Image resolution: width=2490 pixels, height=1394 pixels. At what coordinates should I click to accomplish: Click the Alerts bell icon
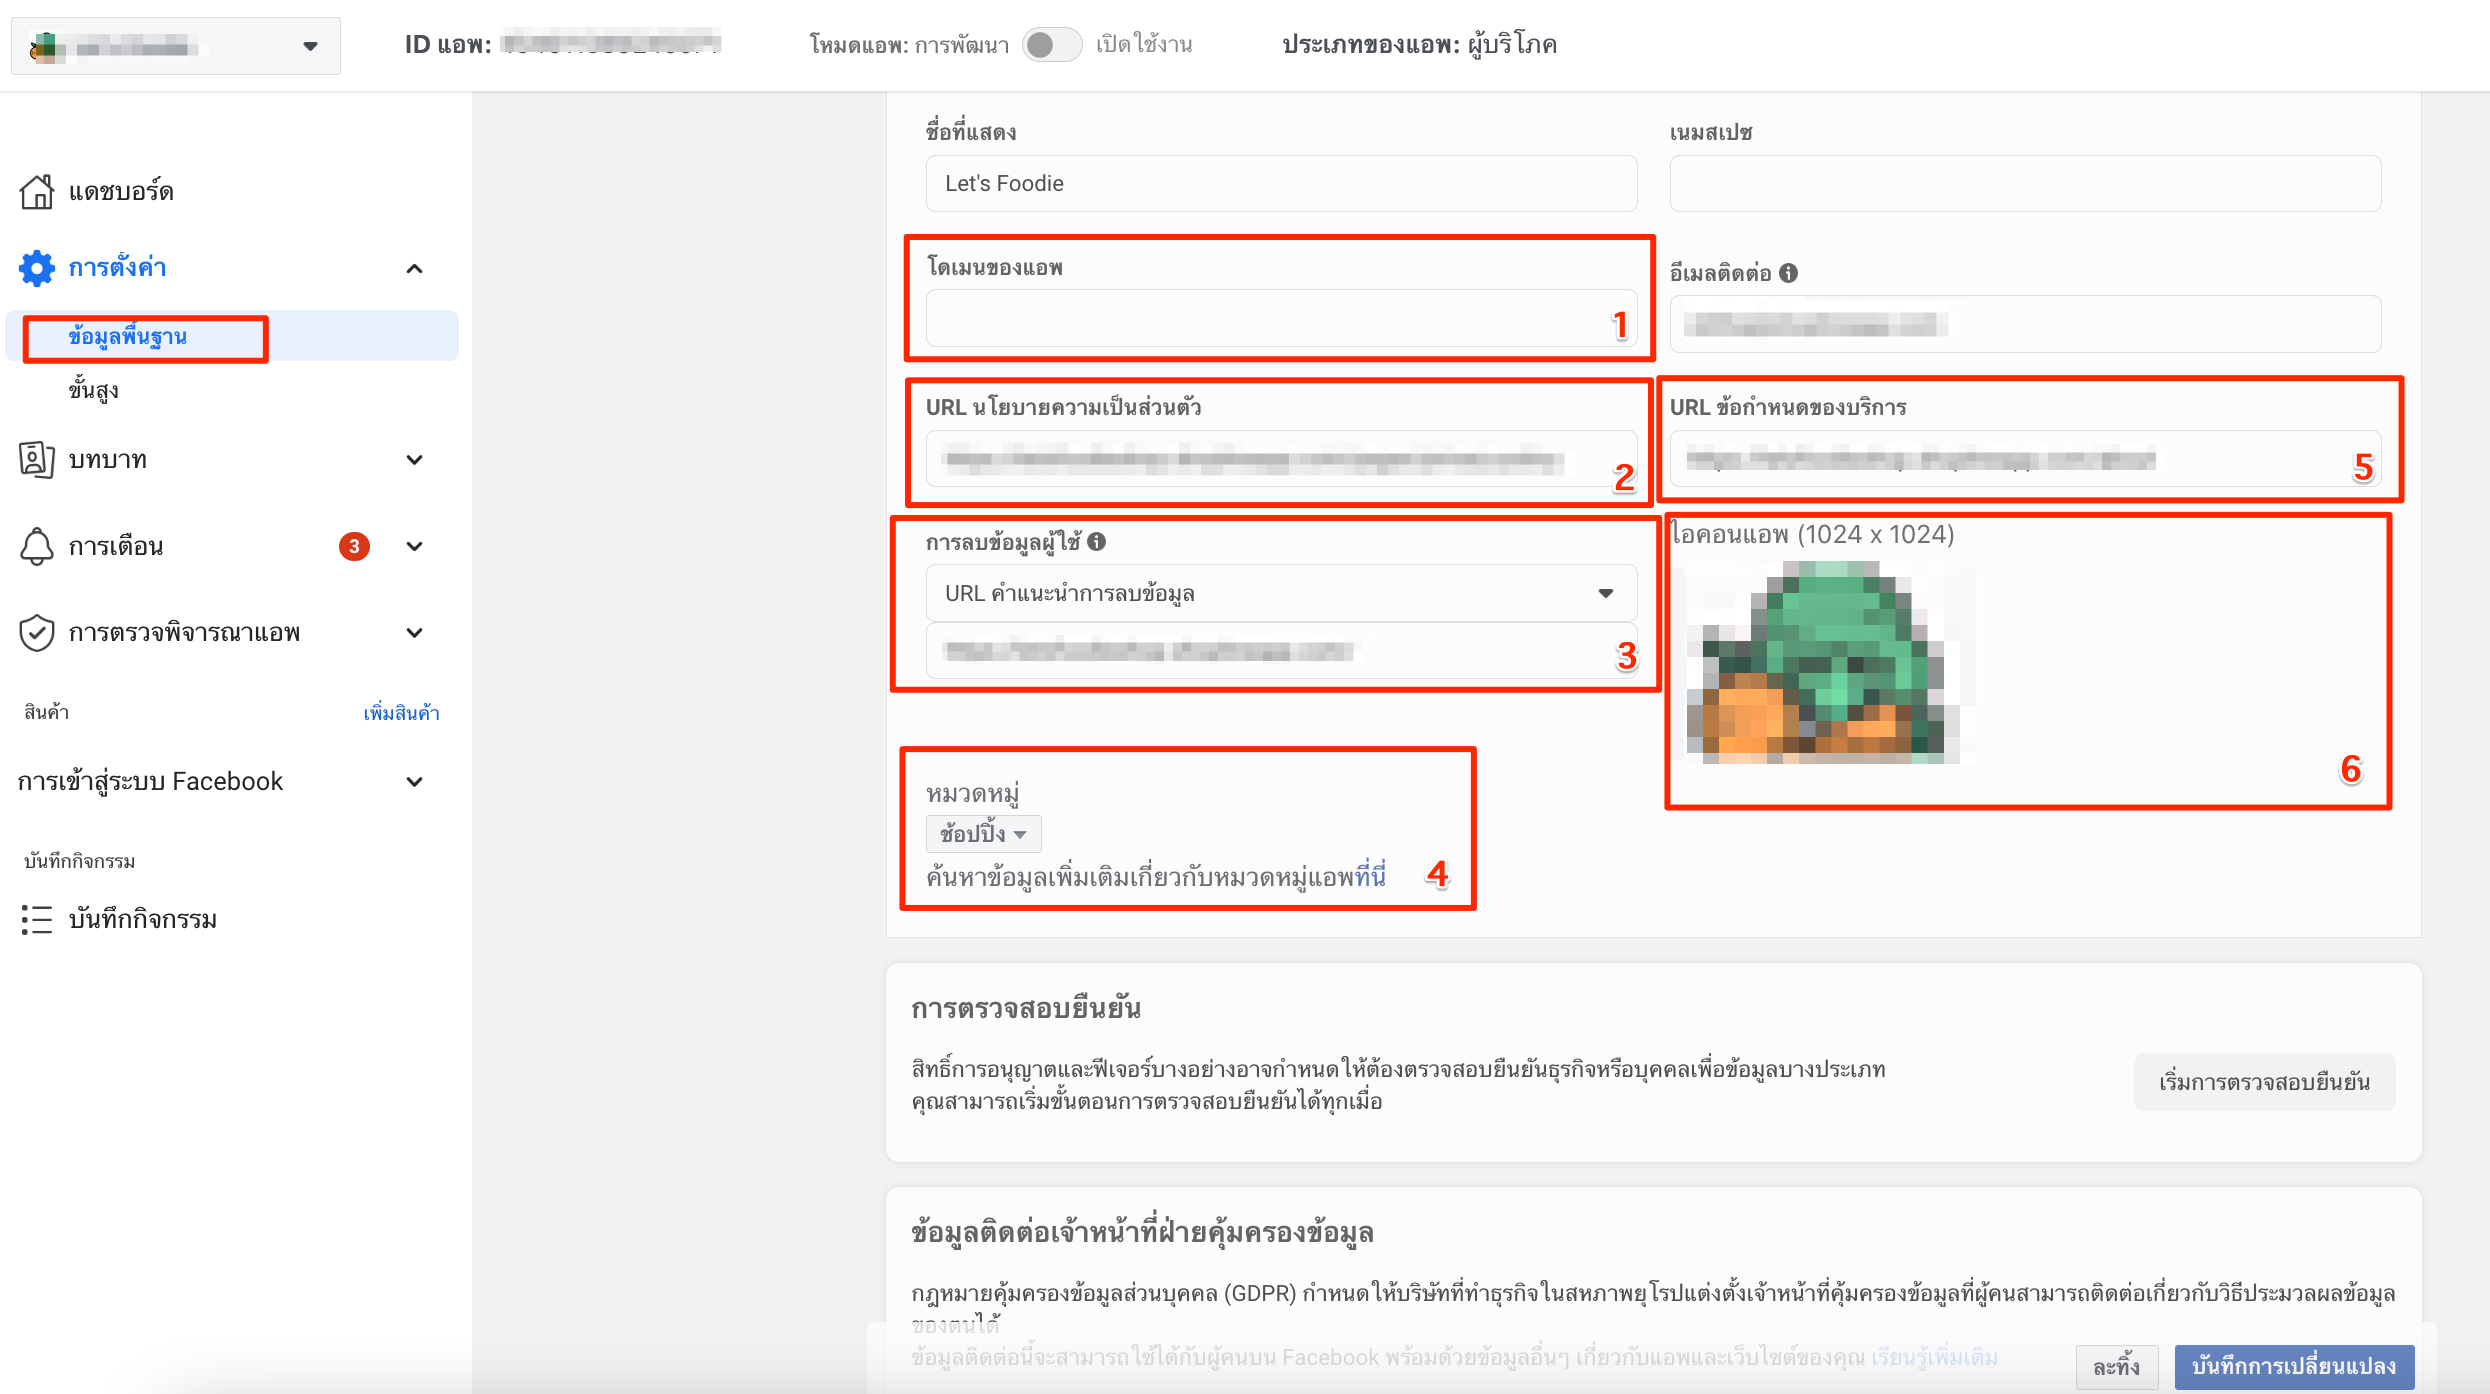click(x=37, y=546)
